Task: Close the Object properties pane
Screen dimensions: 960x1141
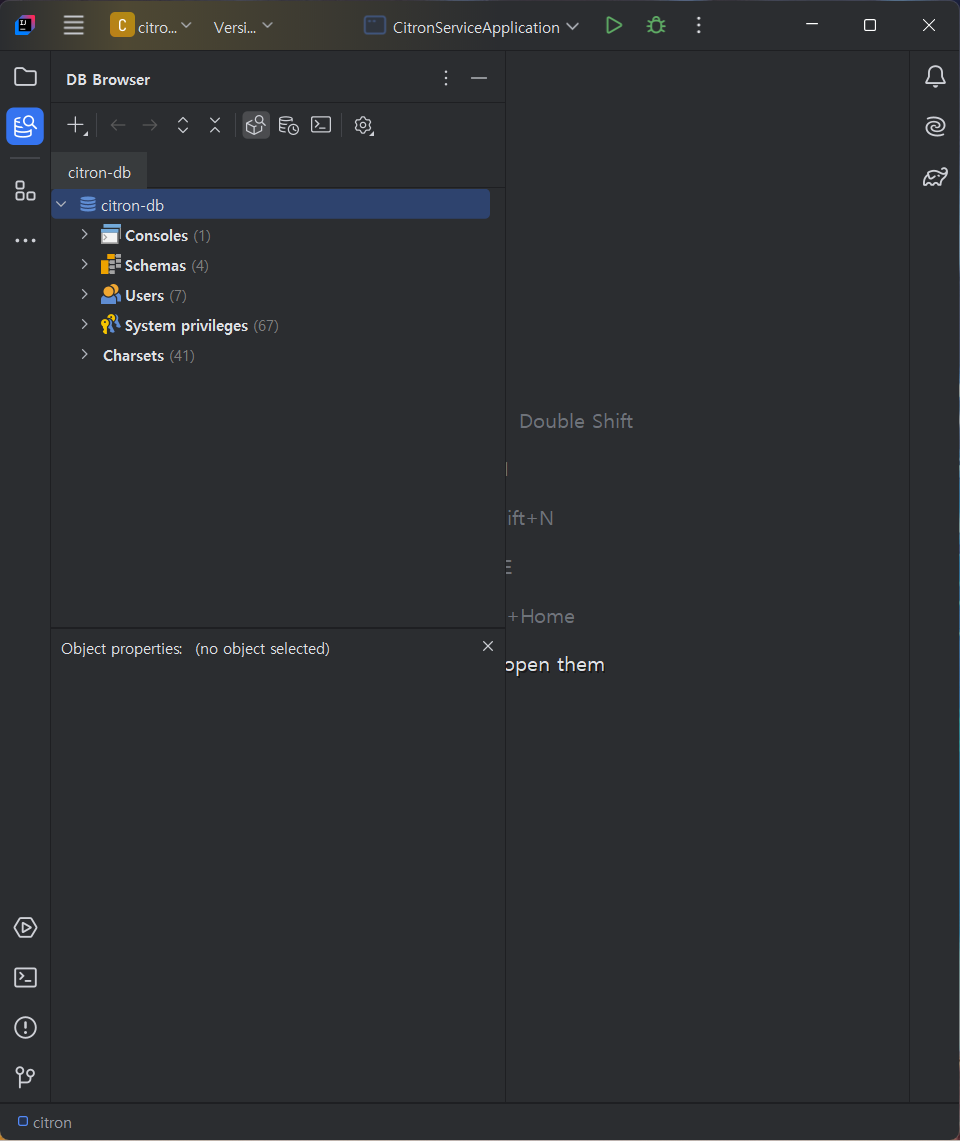Action: tap(488, 646)
